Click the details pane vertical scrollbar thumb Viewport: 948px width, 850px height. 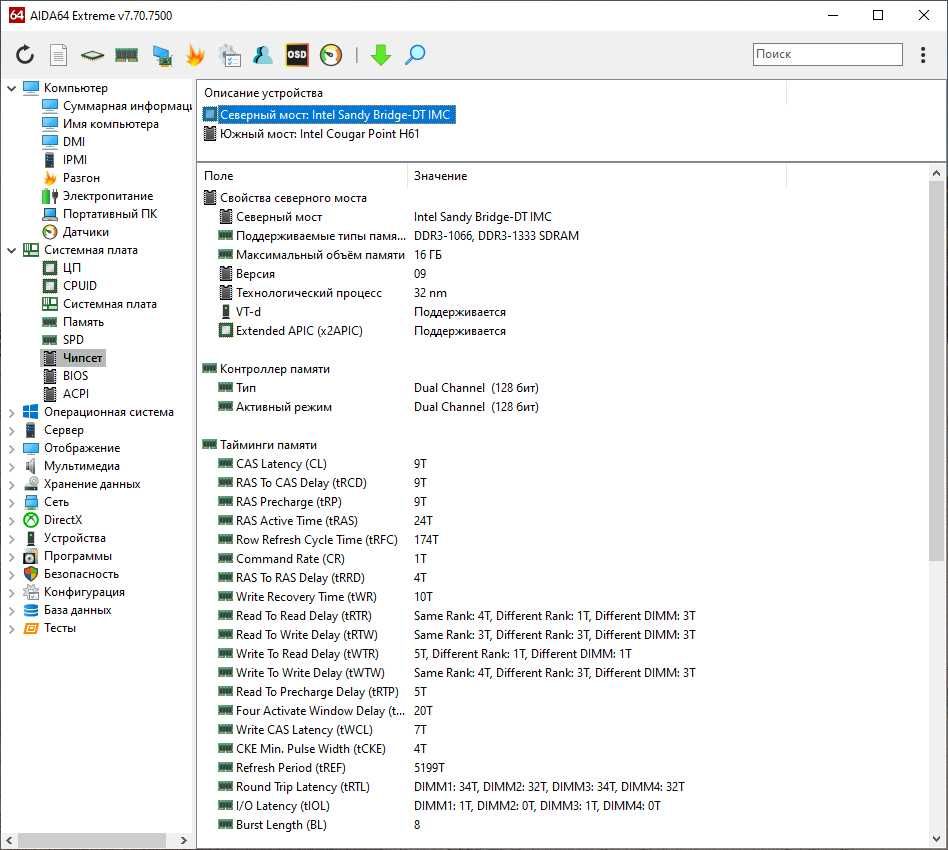tap(936, 371)
